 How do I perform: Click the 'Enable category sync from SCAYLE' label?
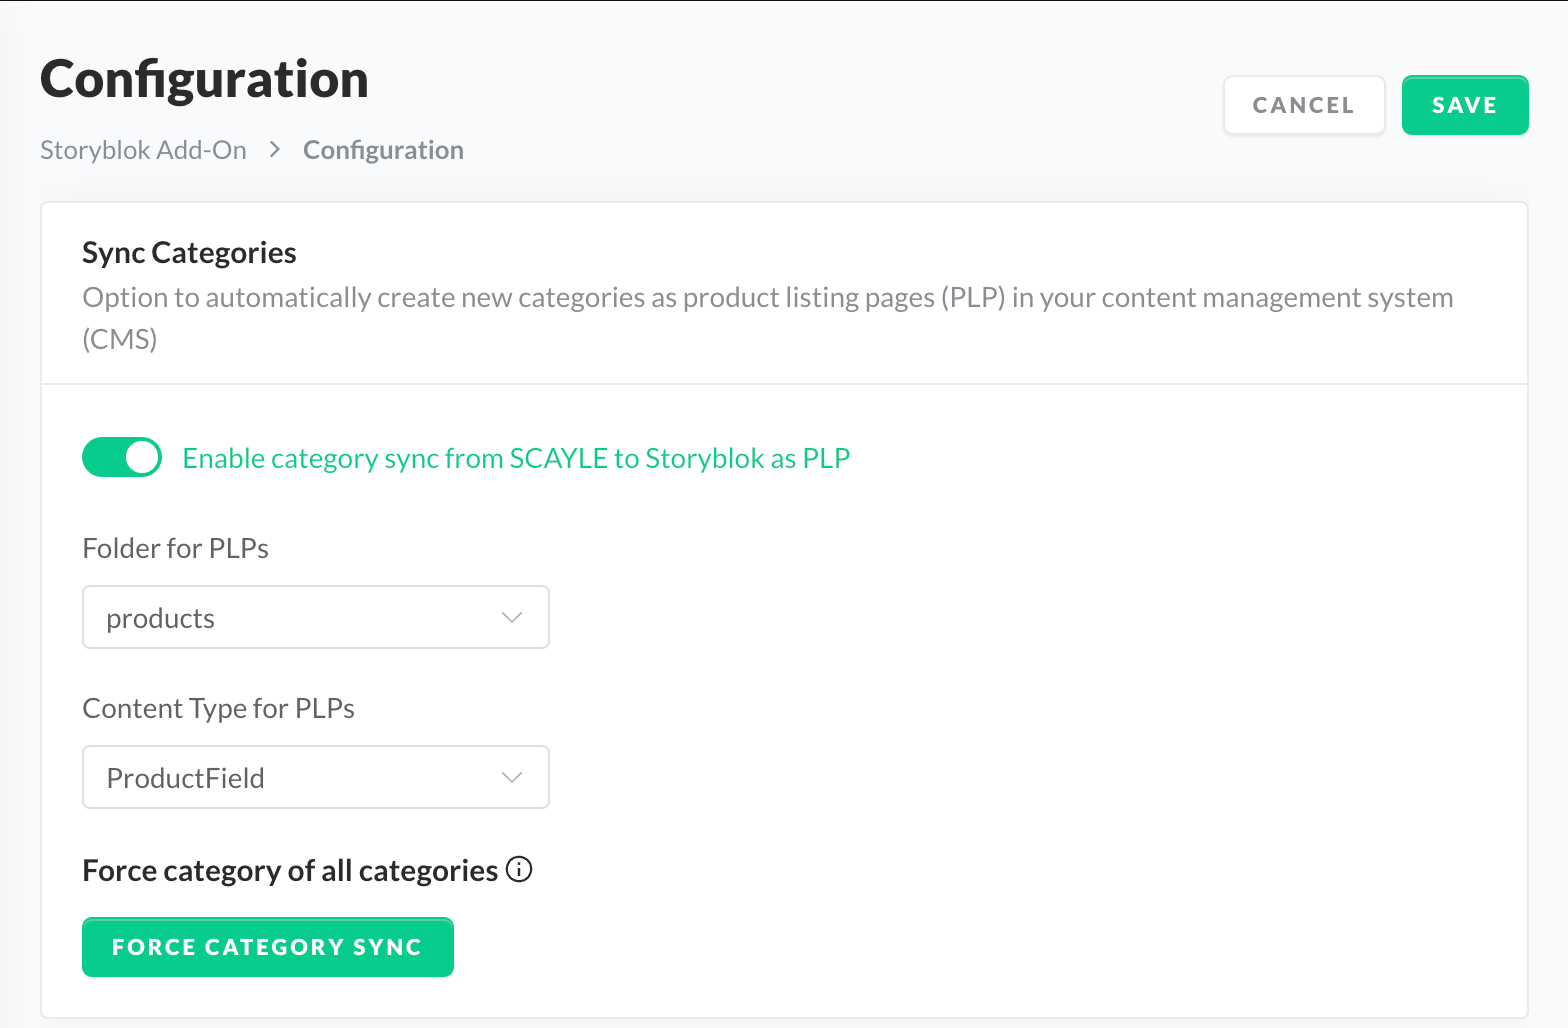tap(516, 458)
